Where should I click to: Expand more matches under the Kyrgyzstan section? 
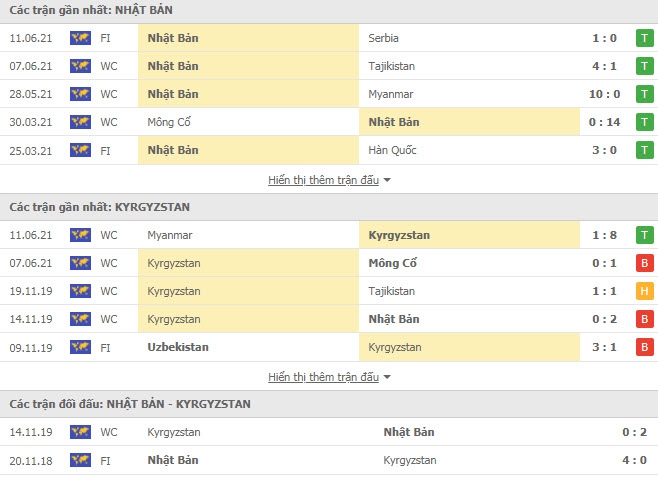pyautogui.click(x=324, y=377)
